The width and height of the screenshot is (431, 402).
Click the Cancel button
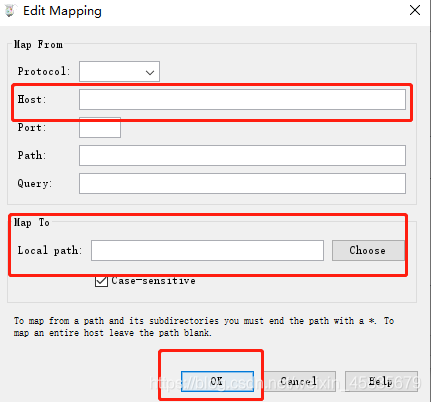point(298,381)
